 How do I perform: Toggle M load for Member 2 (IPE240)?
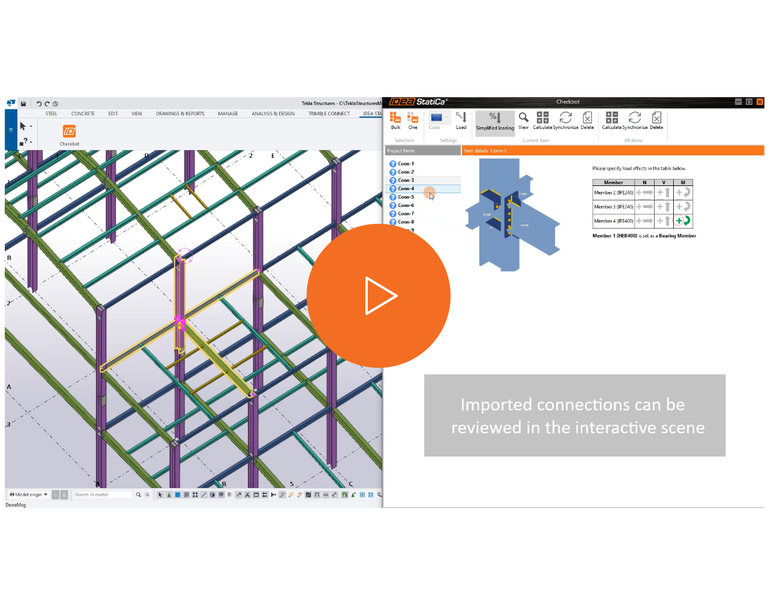click(683, 192)
